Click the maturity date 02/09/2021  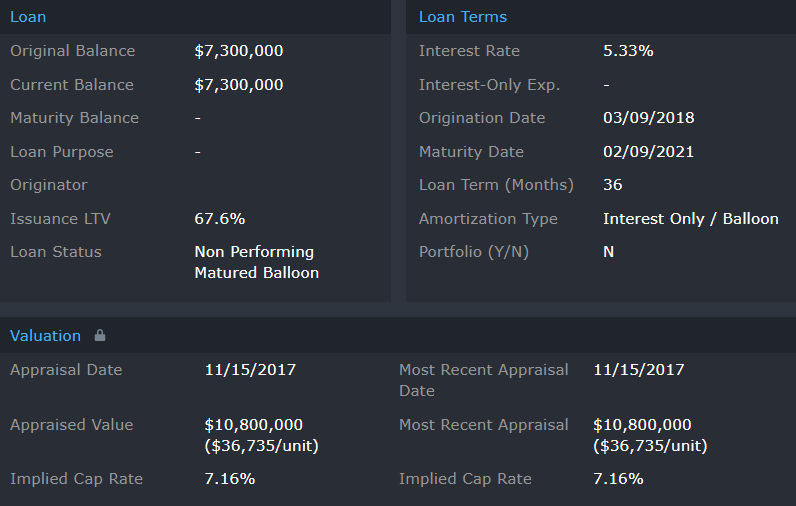pos(648,152)
